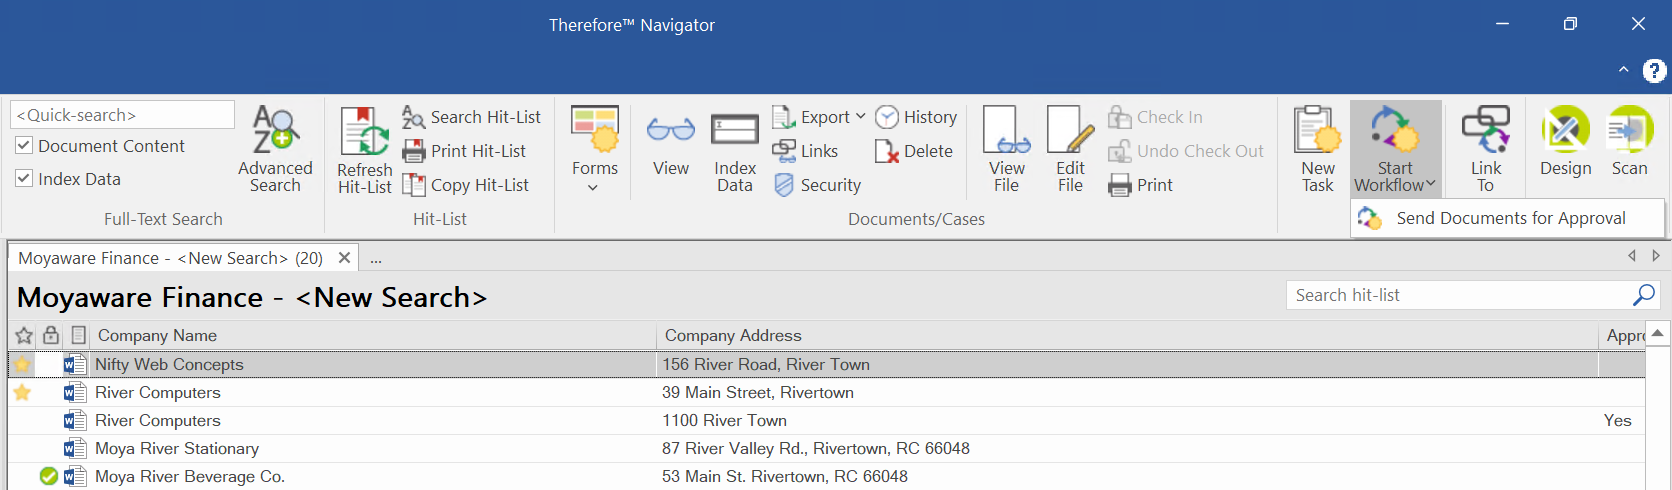Screen dimensions: 1672x490
Task: Print the selected document
Action: click(x=1141, y=185)
